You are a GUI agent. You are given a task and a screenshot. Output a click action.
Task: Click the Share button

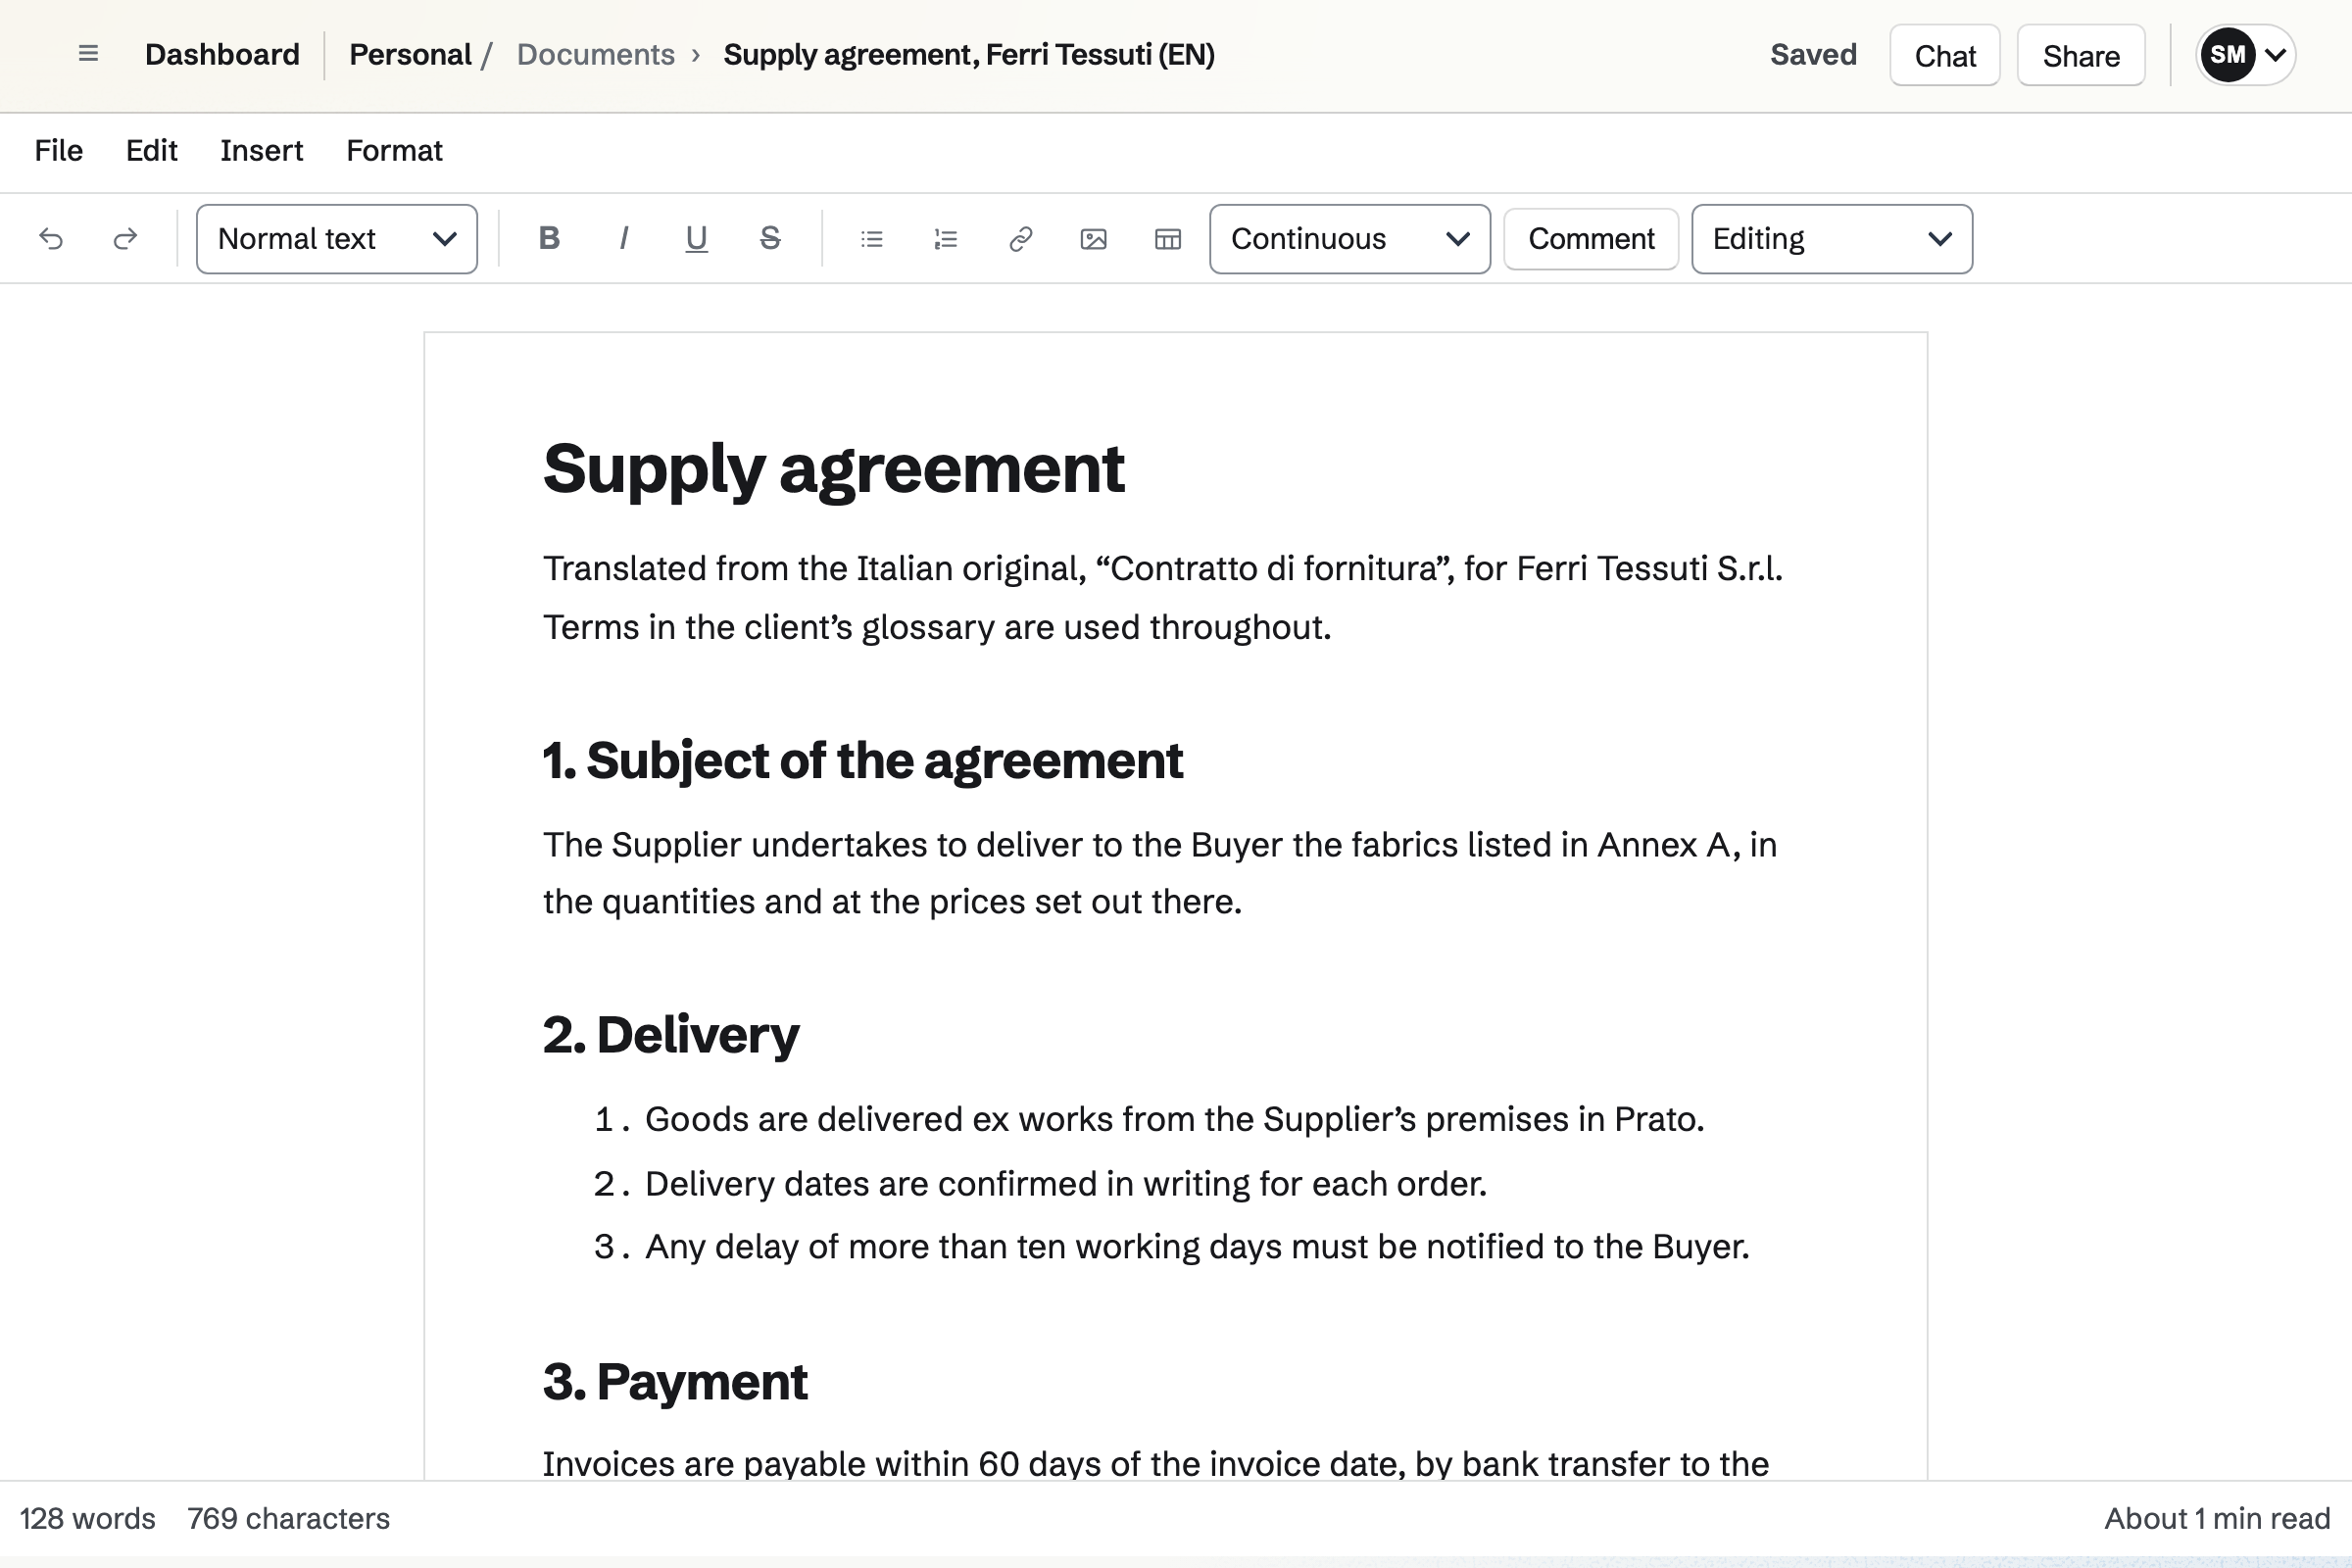[x=2081, y=55]
